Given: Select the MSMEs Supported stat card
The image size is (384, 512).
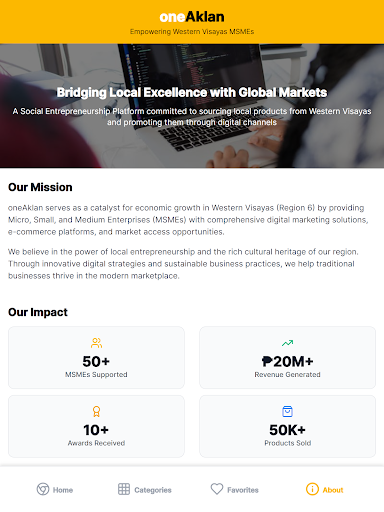Looking at the screenshot, I should coord(96,357).
